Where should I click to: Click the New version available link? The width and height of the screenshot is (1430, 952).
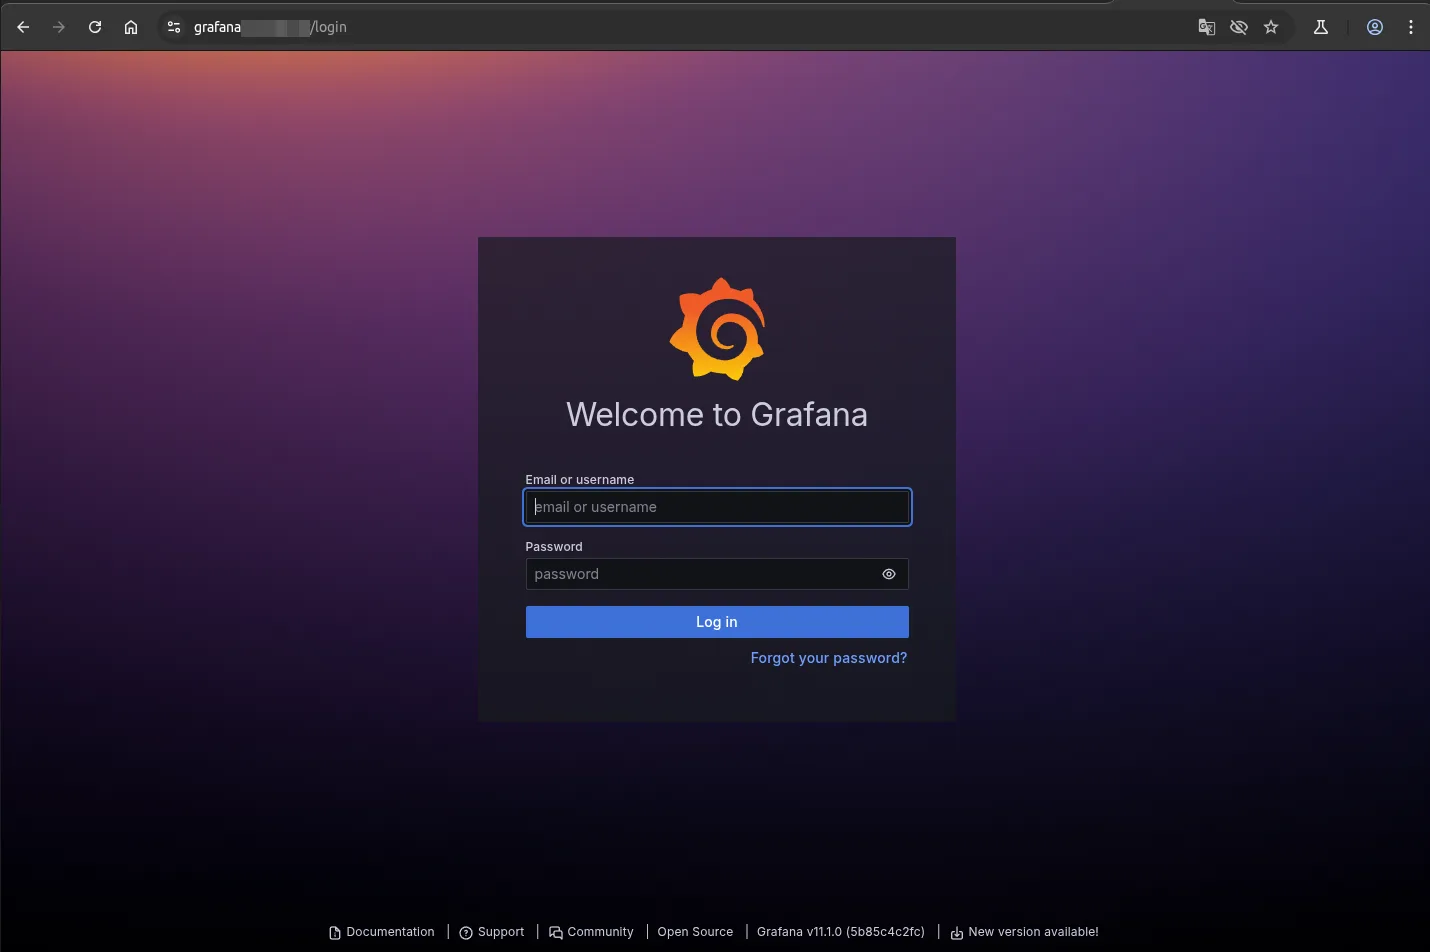(1024, 932)
